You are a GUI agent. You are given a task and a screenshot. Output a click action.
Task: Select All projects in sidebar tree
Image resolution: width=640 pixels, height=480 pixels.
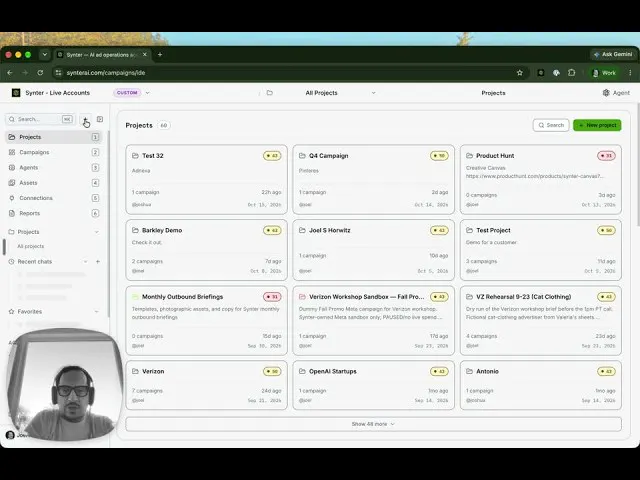pos(31,246)
